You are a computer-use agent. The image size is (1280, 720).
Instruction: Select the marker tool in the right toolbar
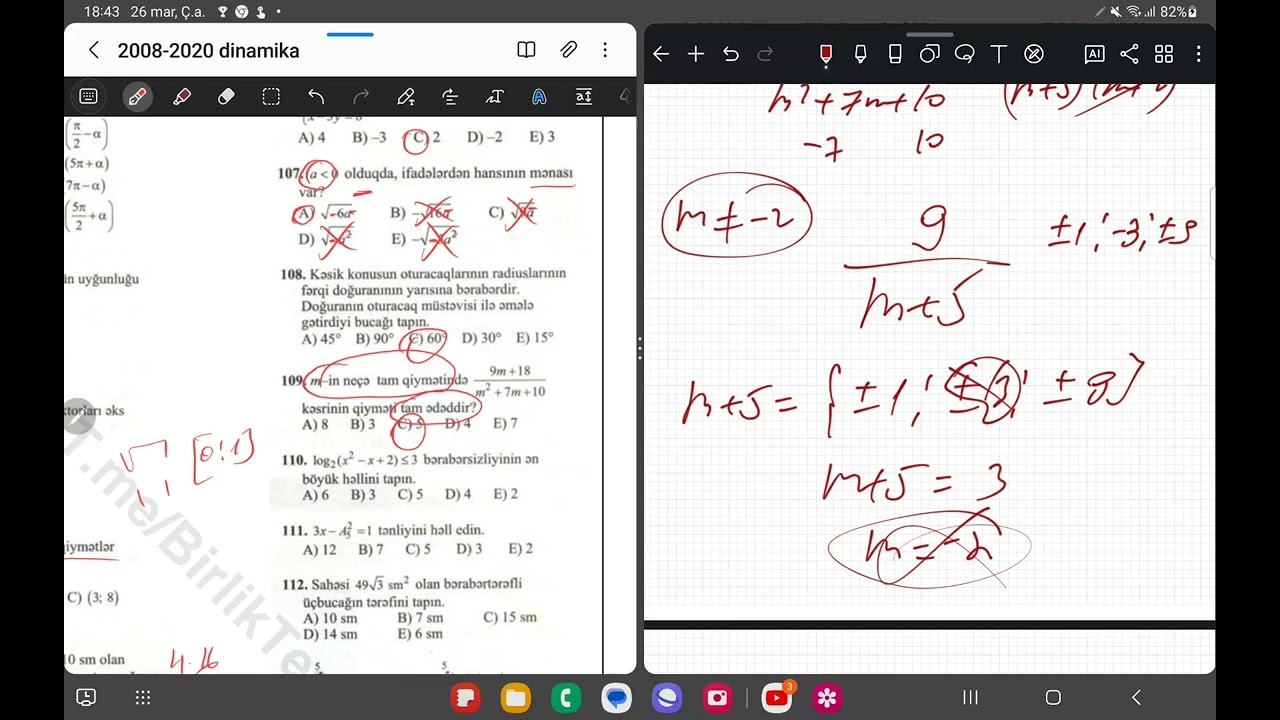click(x=860, y=54)
